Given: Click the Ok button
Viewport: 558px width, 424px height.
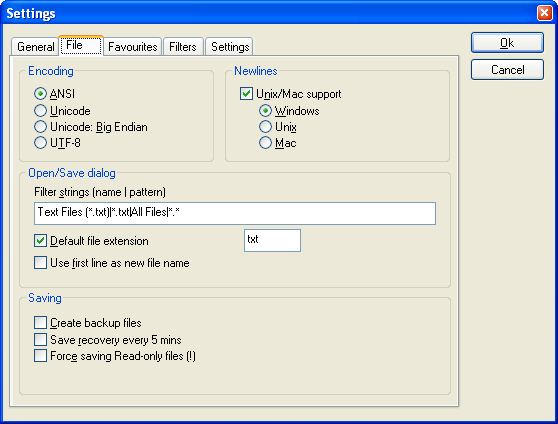Looking at the screenshot, I should 507,43.
